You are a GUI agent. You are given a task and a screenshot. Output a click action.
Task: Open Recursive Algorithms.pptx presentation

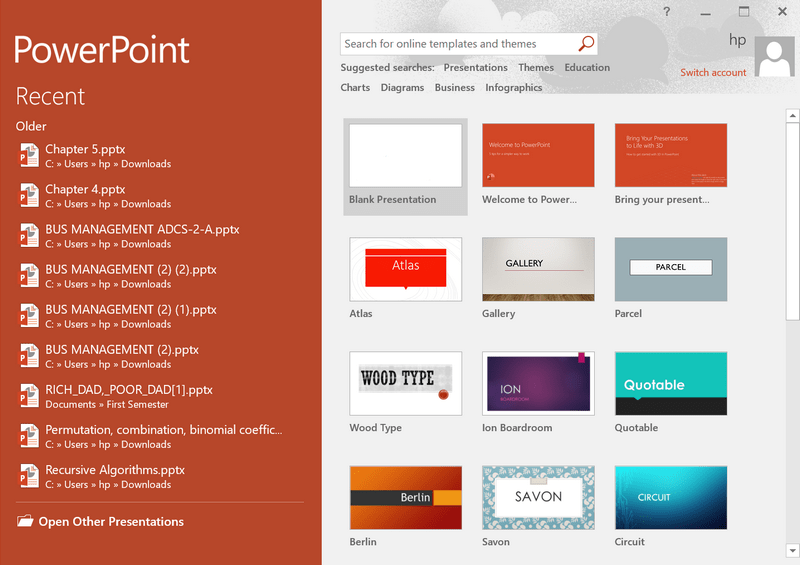pos(160,476)
